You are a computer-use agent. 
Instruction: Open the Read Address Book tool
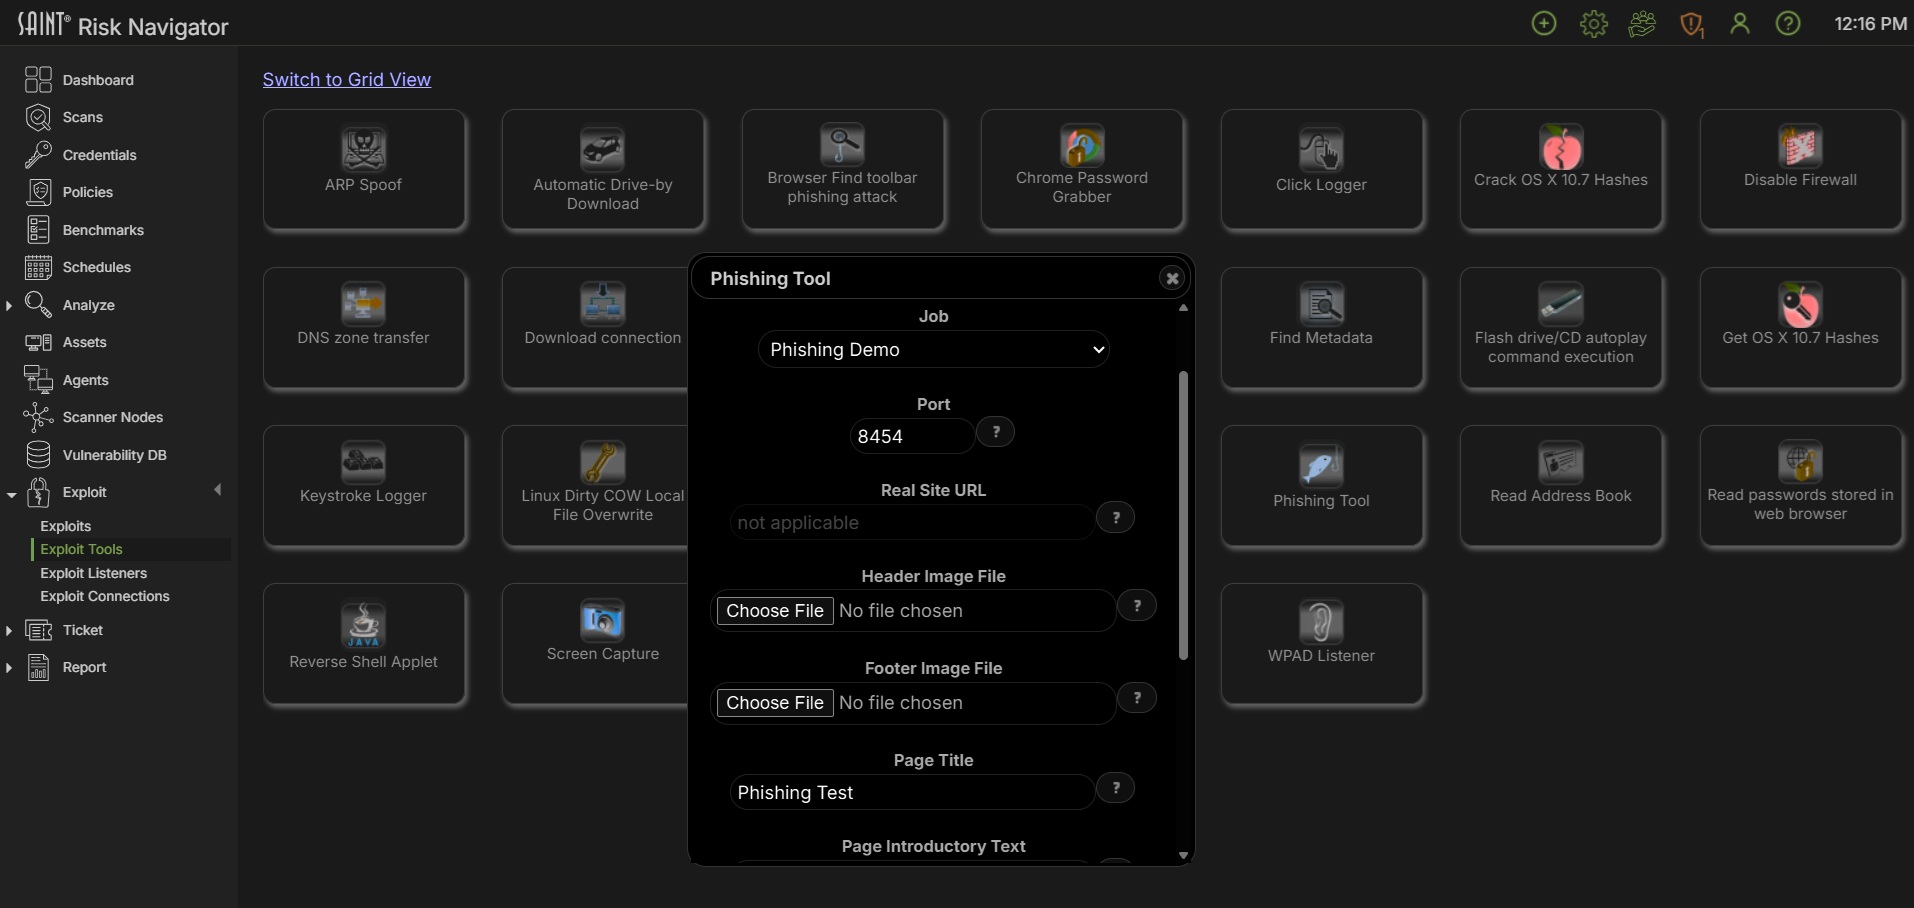point(1561,485)
